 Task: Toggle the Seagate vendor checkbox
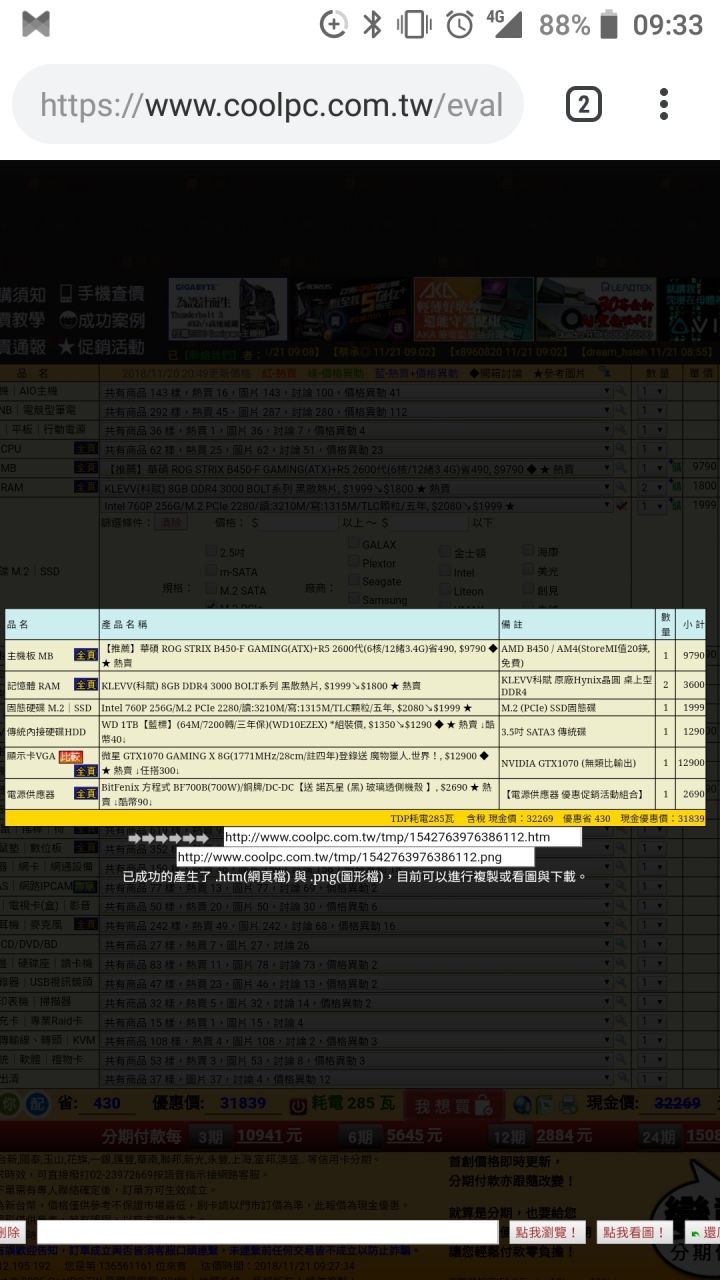[354, 581]
